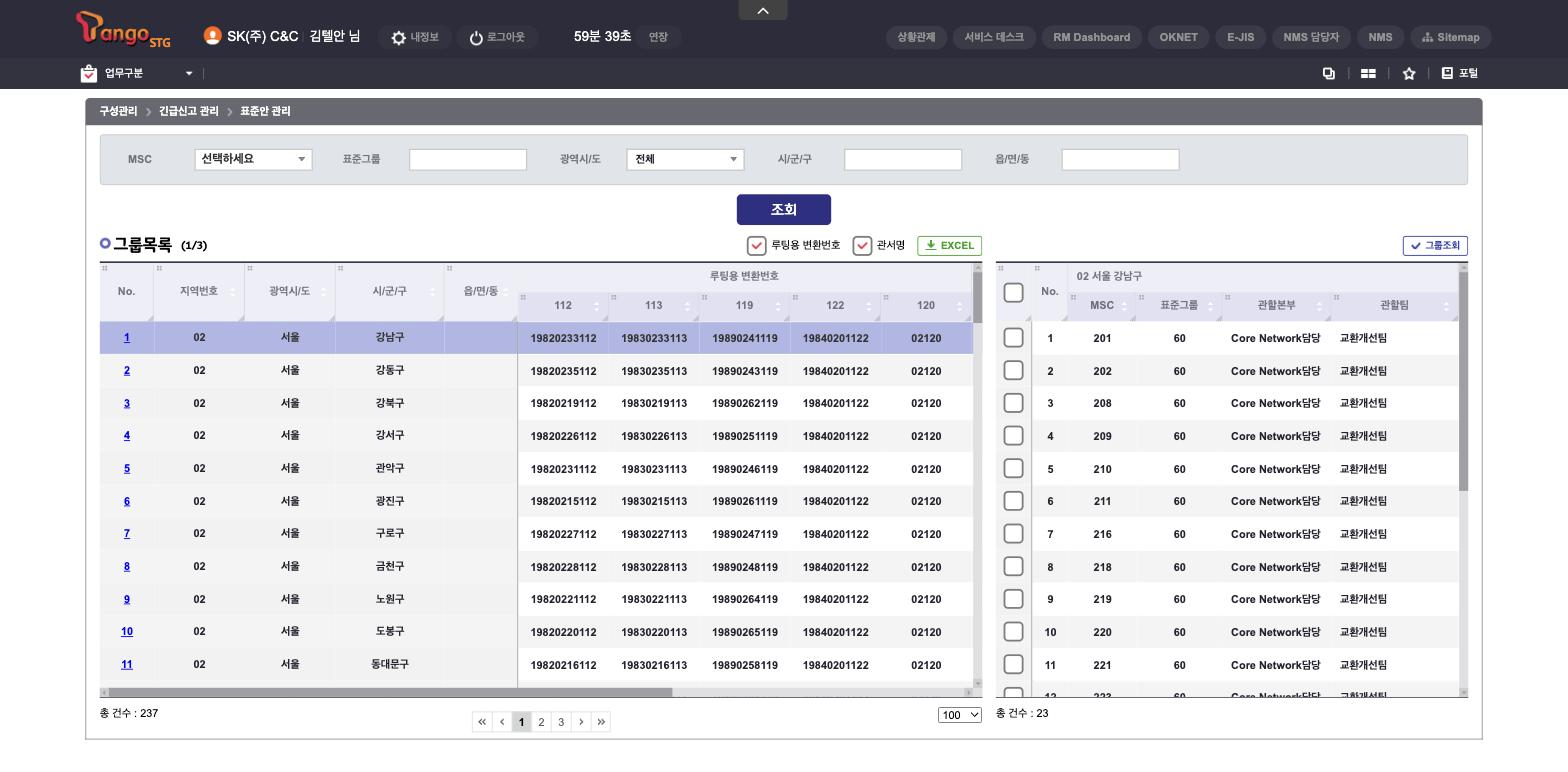Click the 표준그룹 input field
Screen dimensions: 1568x772
(x=468, y=160)
